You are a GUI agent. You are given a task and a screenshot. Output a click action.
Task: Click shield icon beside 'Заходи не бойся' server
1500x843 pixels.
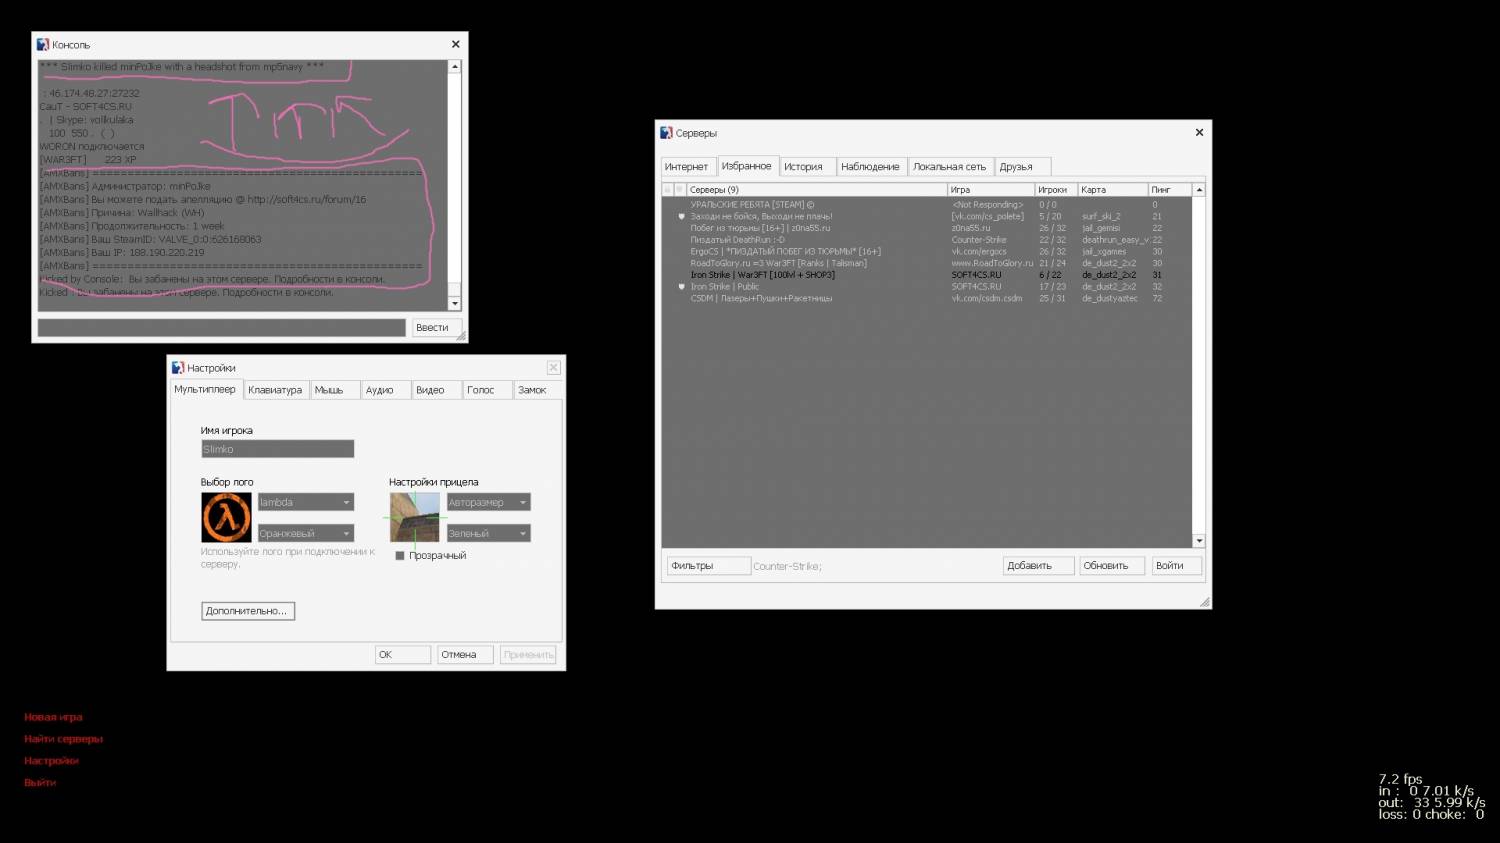point(681,217)
